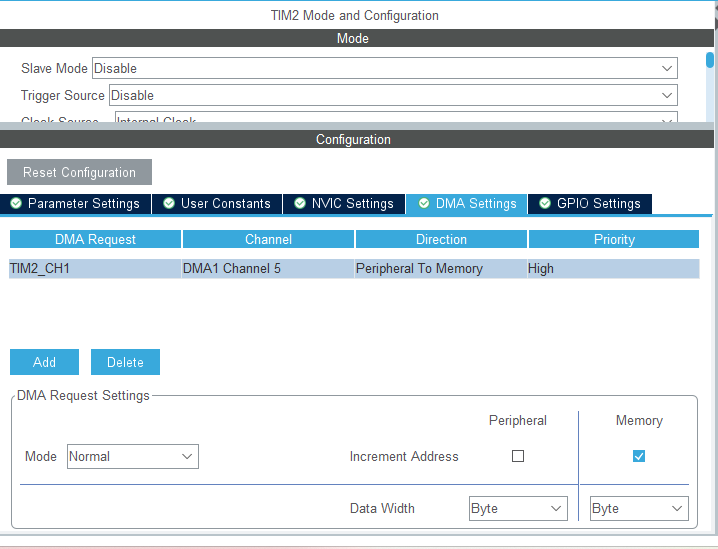Click the Peripheral To Memory direction cell

pos(441,268)
